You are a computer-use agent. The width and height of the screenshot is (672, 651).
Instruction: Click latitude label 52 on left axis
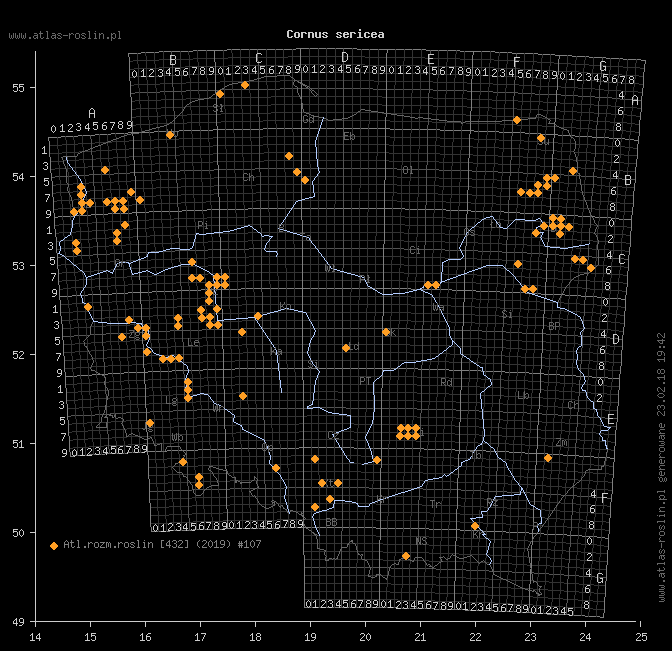click(18, 355)
